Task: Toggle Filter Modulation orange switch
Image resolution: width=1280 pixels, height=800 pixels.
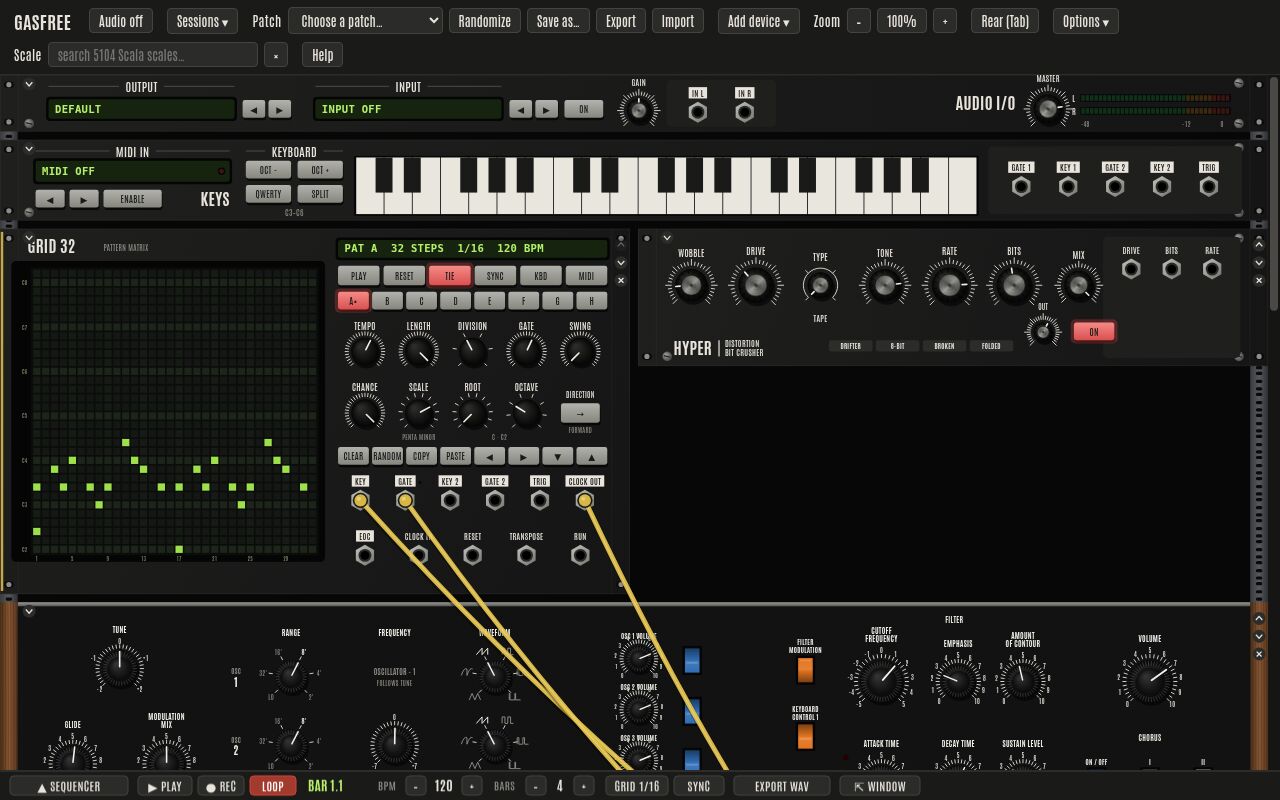Action: click(x=805, y=670)
